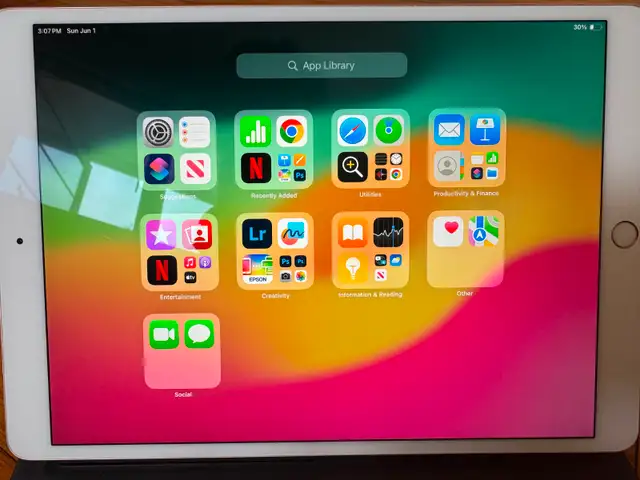Open the Settings app in Suggestions

click(x=158, y=132)
